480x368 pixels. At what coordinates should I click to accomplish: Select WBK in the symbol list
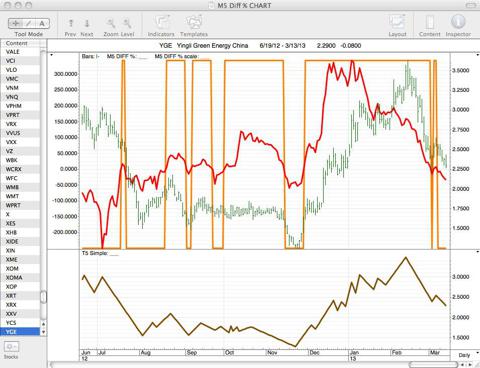(20, 160)
